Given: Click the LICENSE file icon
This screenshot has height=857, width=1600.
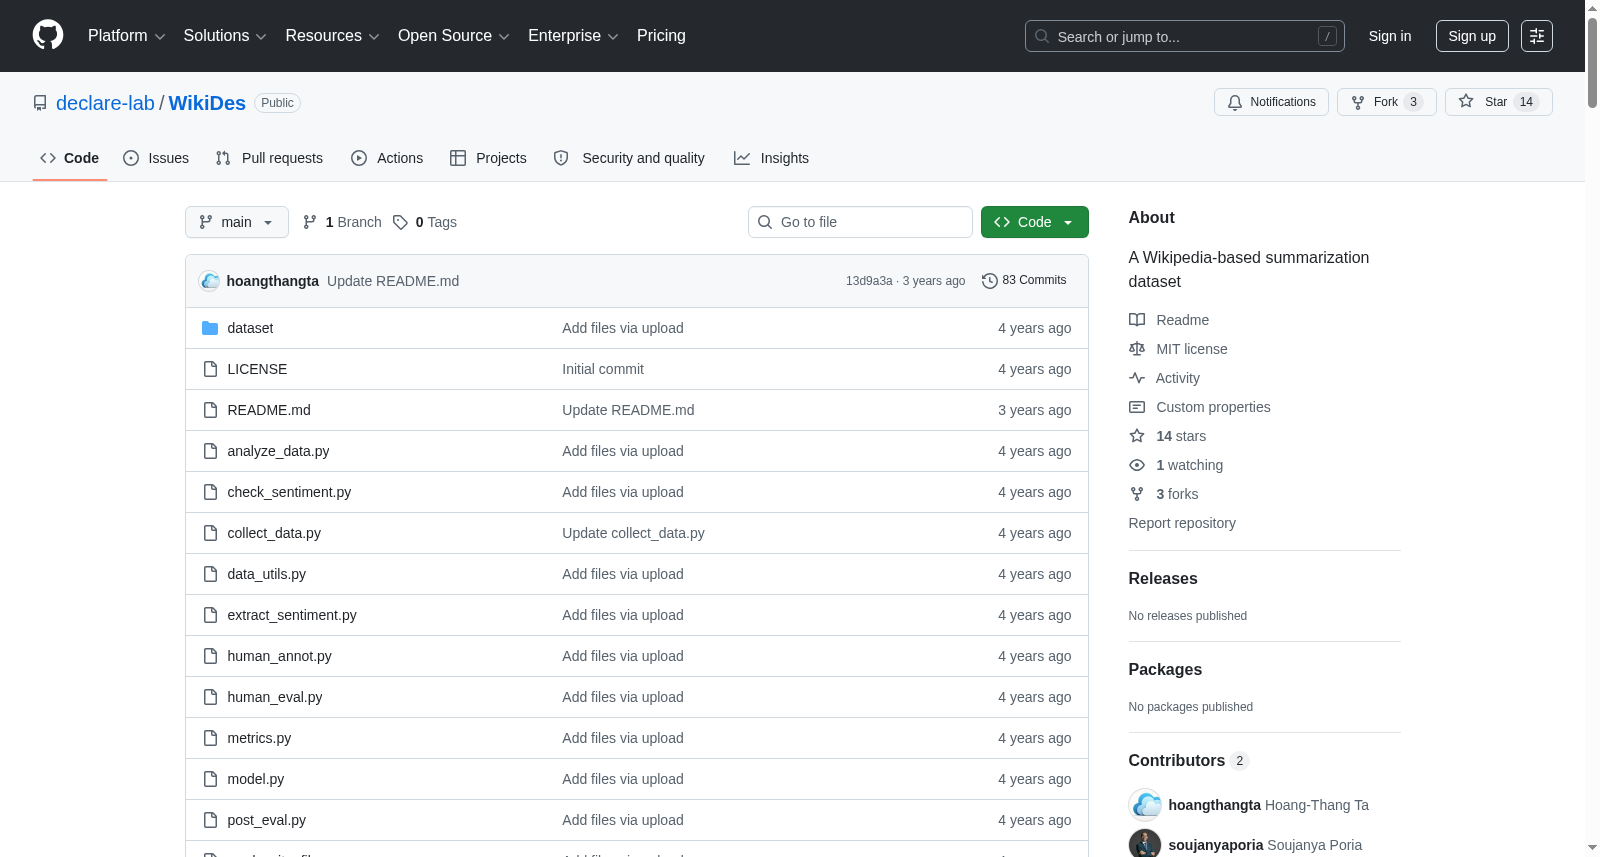Looking at the screenshot, I should pyautogui.click(x=210, y=369).
